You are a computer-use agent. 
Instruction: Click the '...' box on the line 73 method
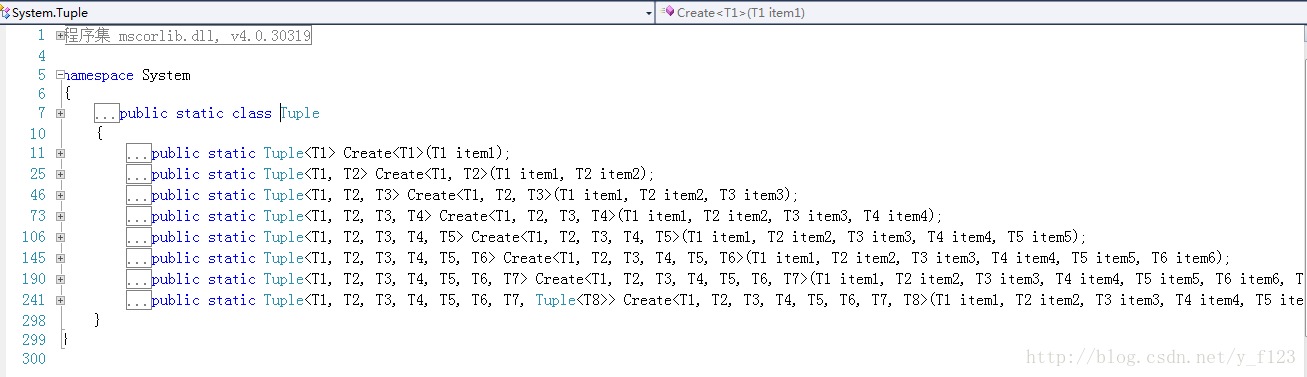click(138, 216)
